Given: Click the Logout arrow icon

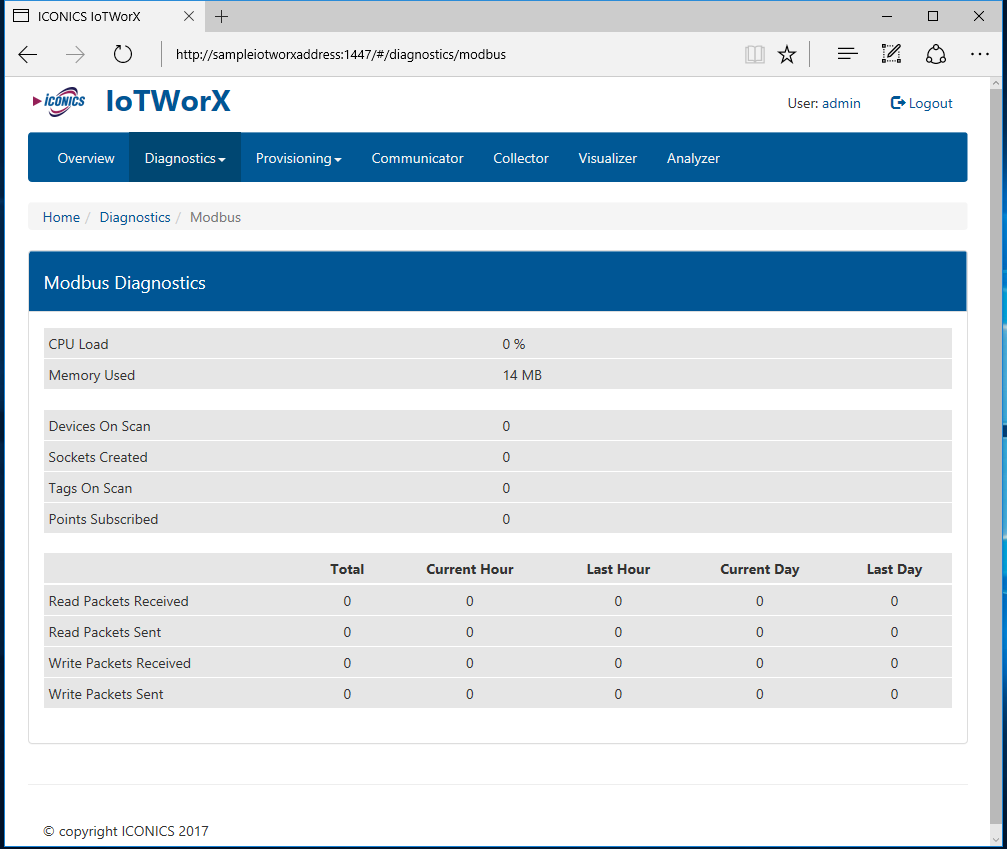Looking at the screenshot, I should (x=898, y=103).
